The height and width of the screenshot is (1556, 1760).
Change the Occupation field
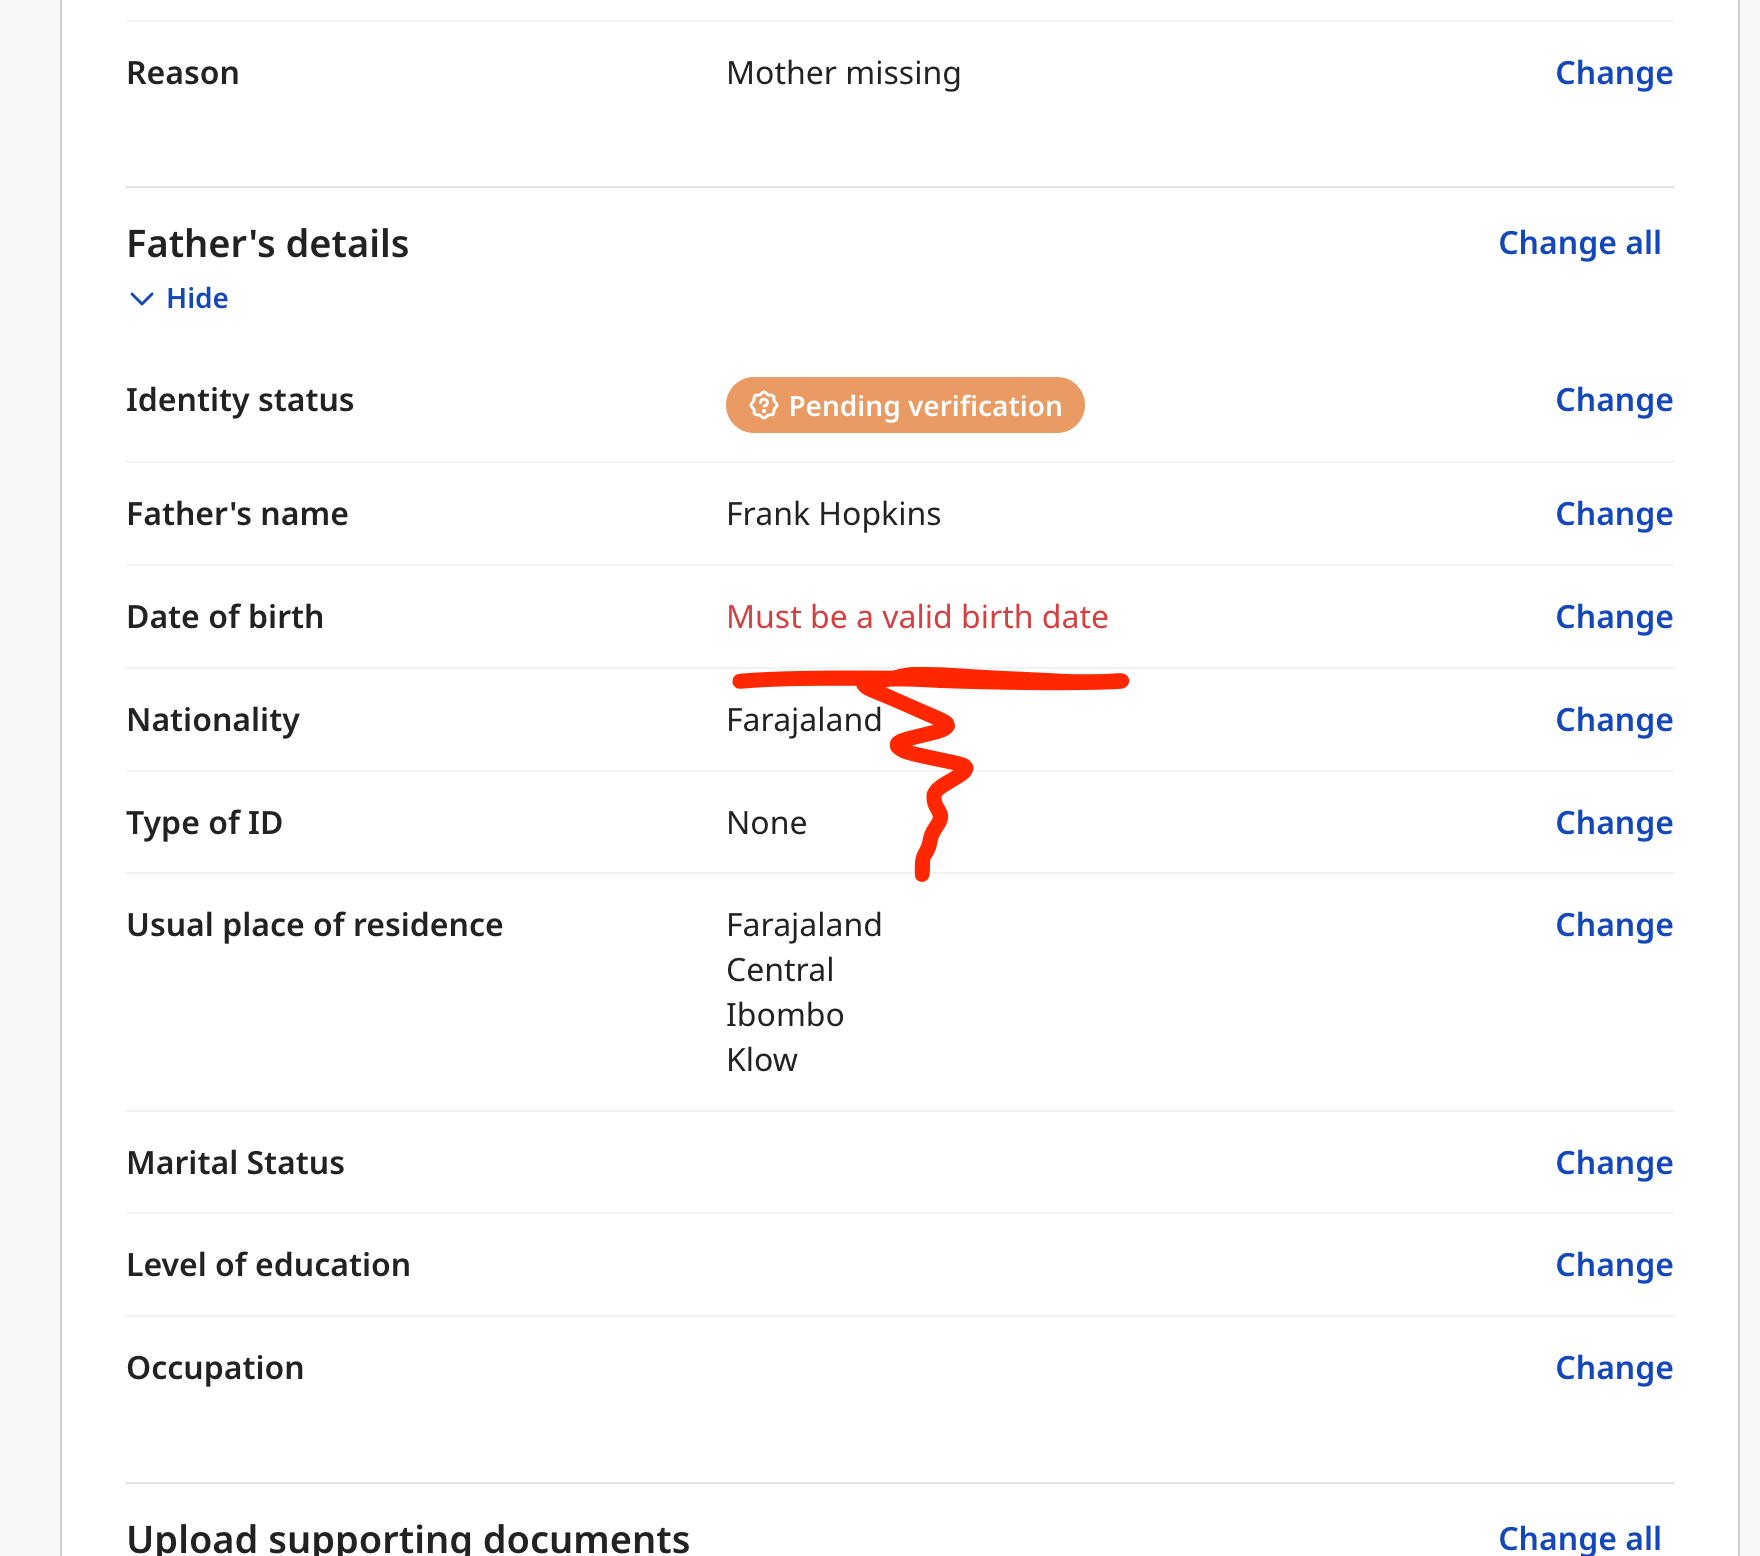[x=1614, y=1368]
